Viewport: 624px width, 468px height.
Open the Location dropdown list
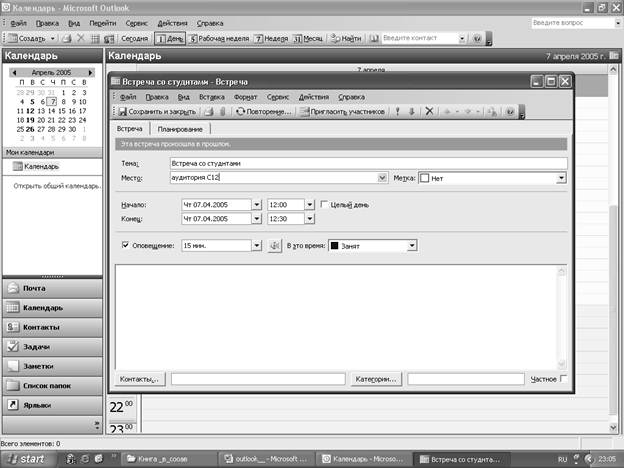pos(382,177)
